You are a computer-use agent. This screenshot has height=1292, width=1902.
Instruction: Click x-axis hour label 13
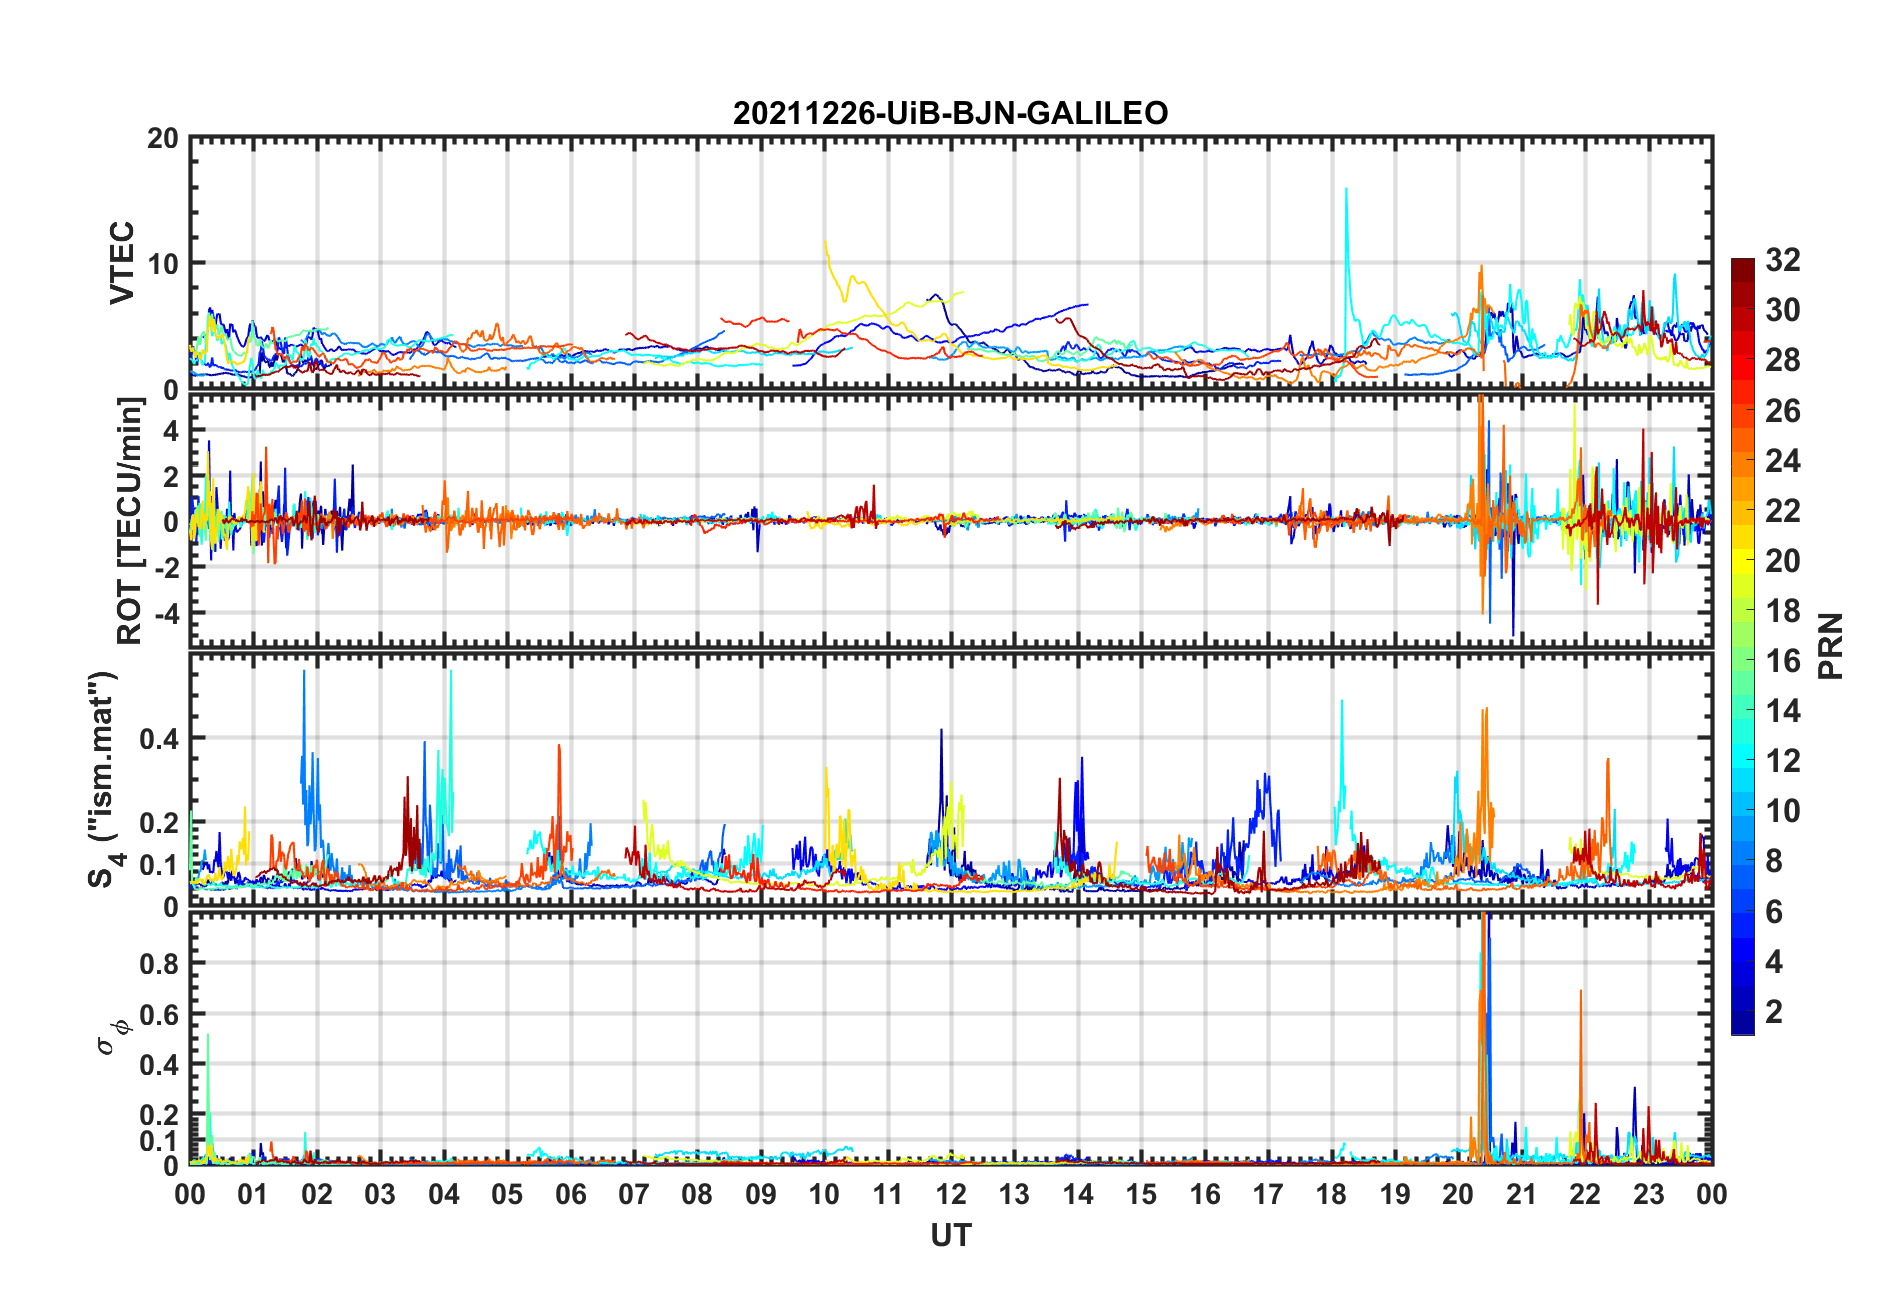point(1014,1194)
